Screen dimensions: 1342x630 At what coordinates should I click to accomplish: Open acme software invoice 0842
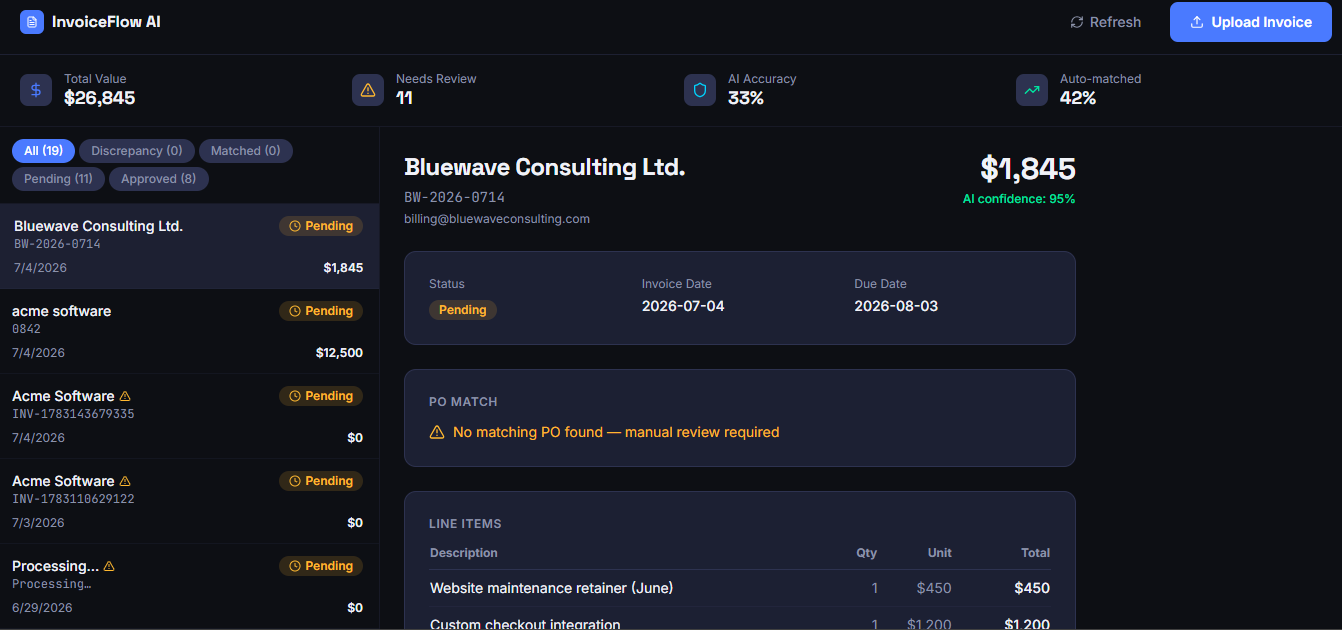point(189,332)
